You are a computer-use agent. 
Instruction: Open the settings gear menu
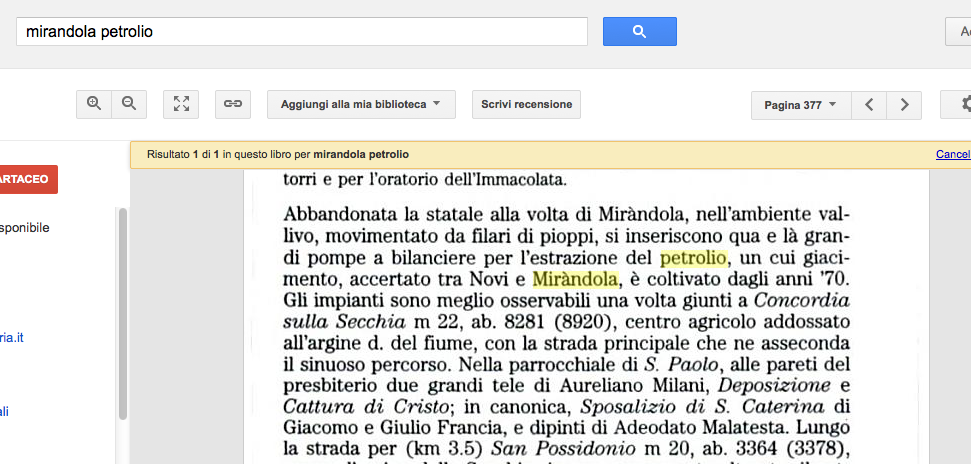(x=963, y=104)
